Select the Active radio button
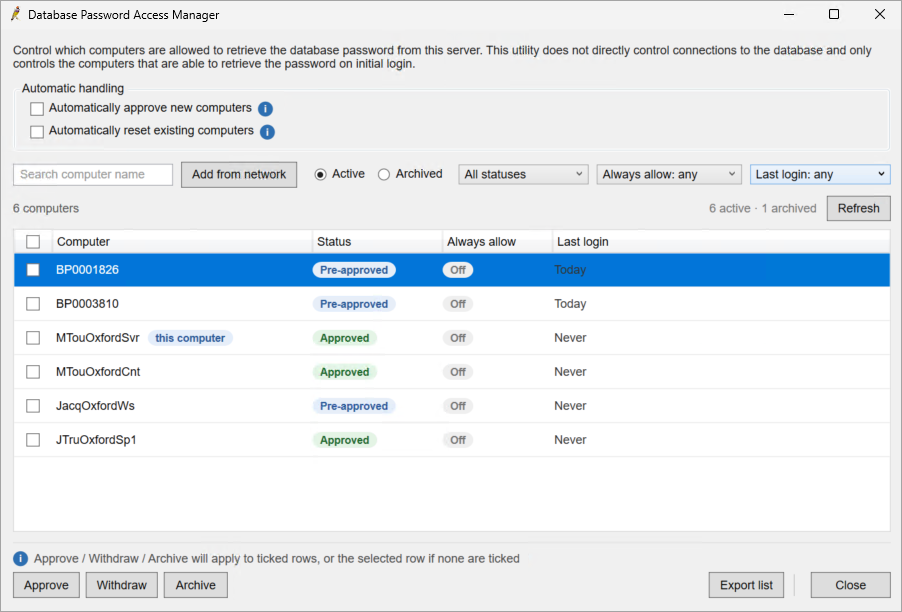This screenshot has height=612, width=902. click(320, 174)
